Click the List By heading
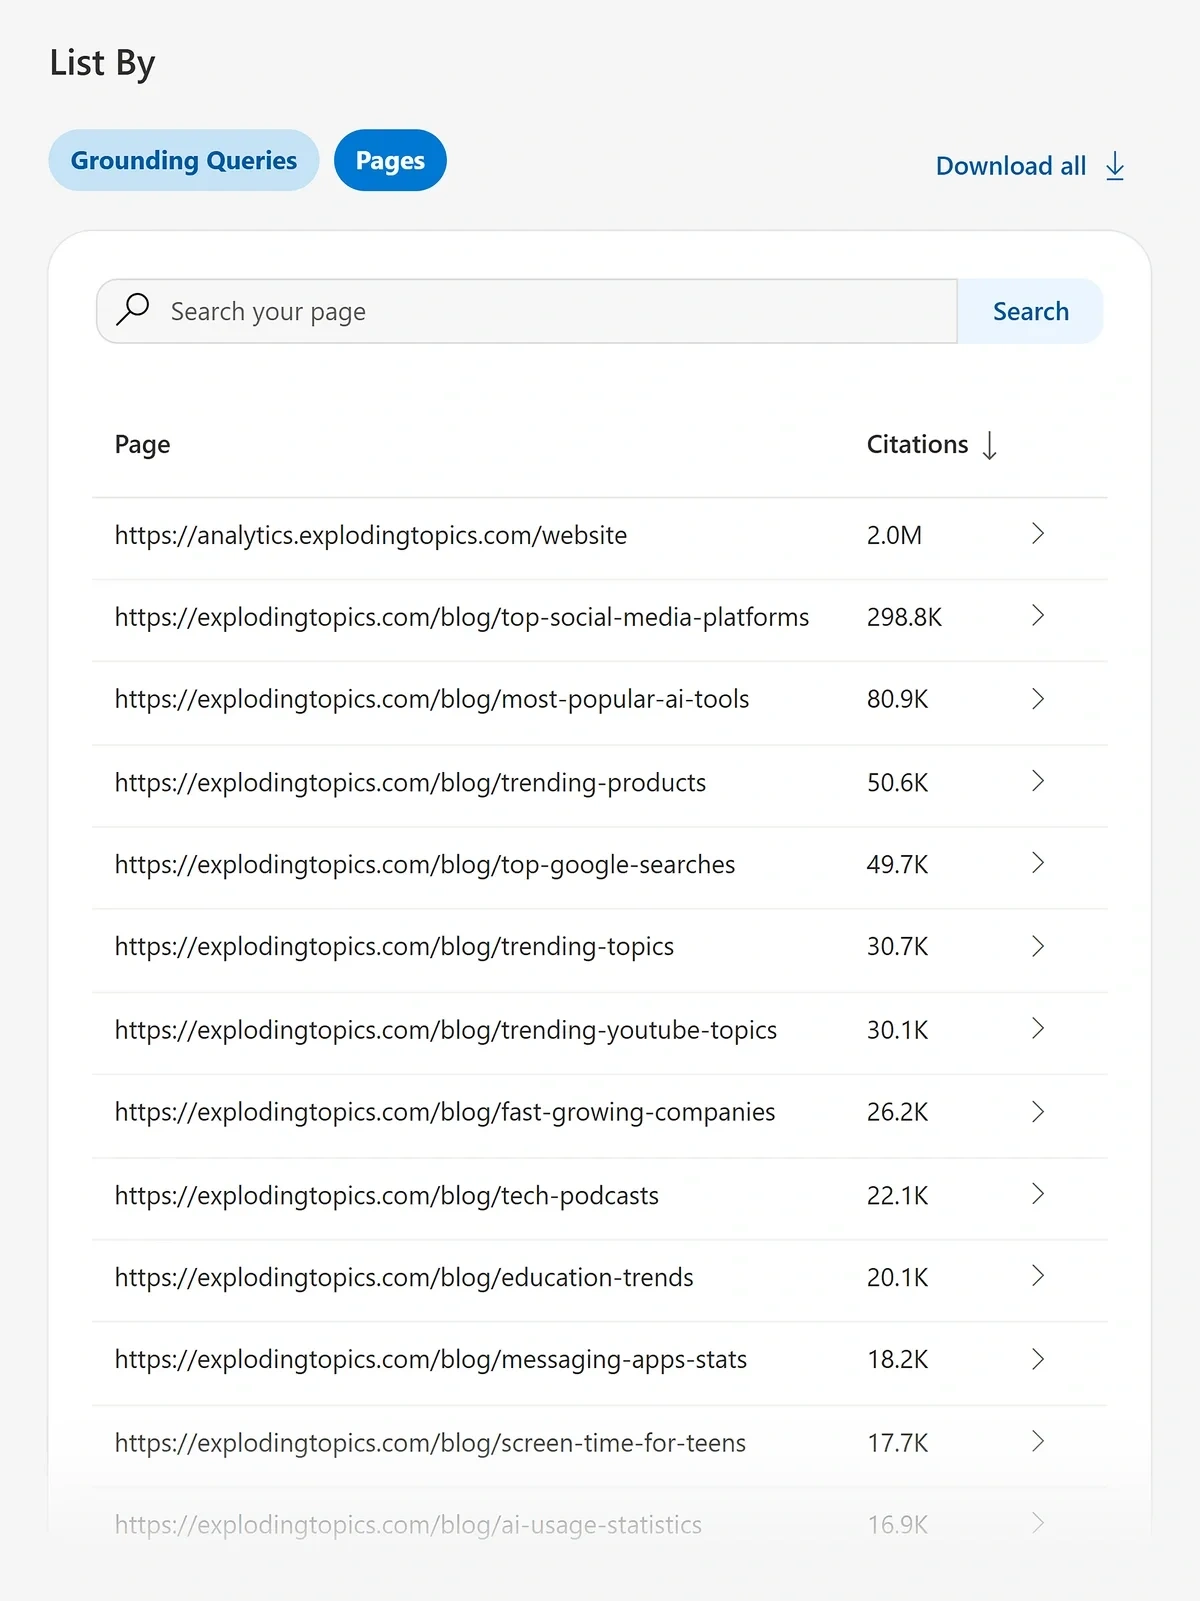The image size is (1200, 1601). 102,63
